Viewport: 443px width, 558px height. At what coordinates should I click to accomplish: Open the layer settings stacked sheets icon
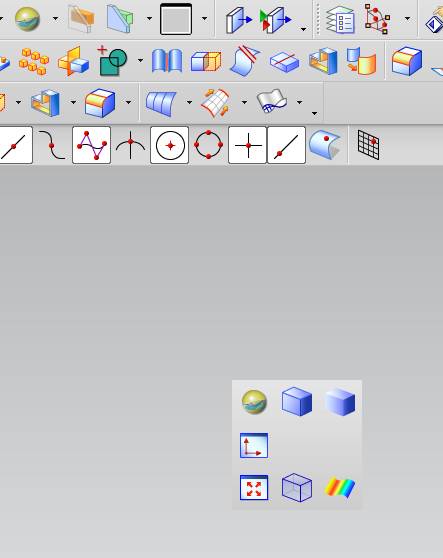point(340,20)
